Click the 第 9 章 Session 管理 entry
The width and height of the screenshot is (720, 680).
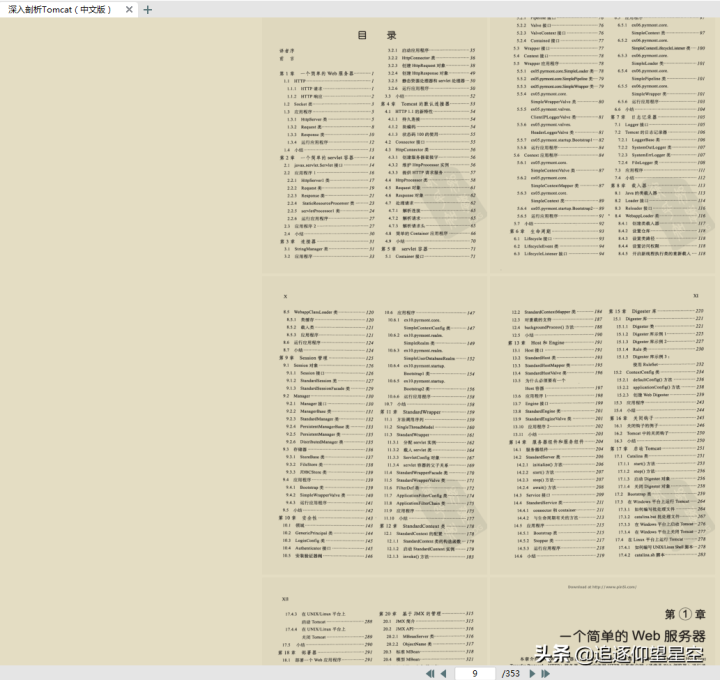(x=326, y=358)
